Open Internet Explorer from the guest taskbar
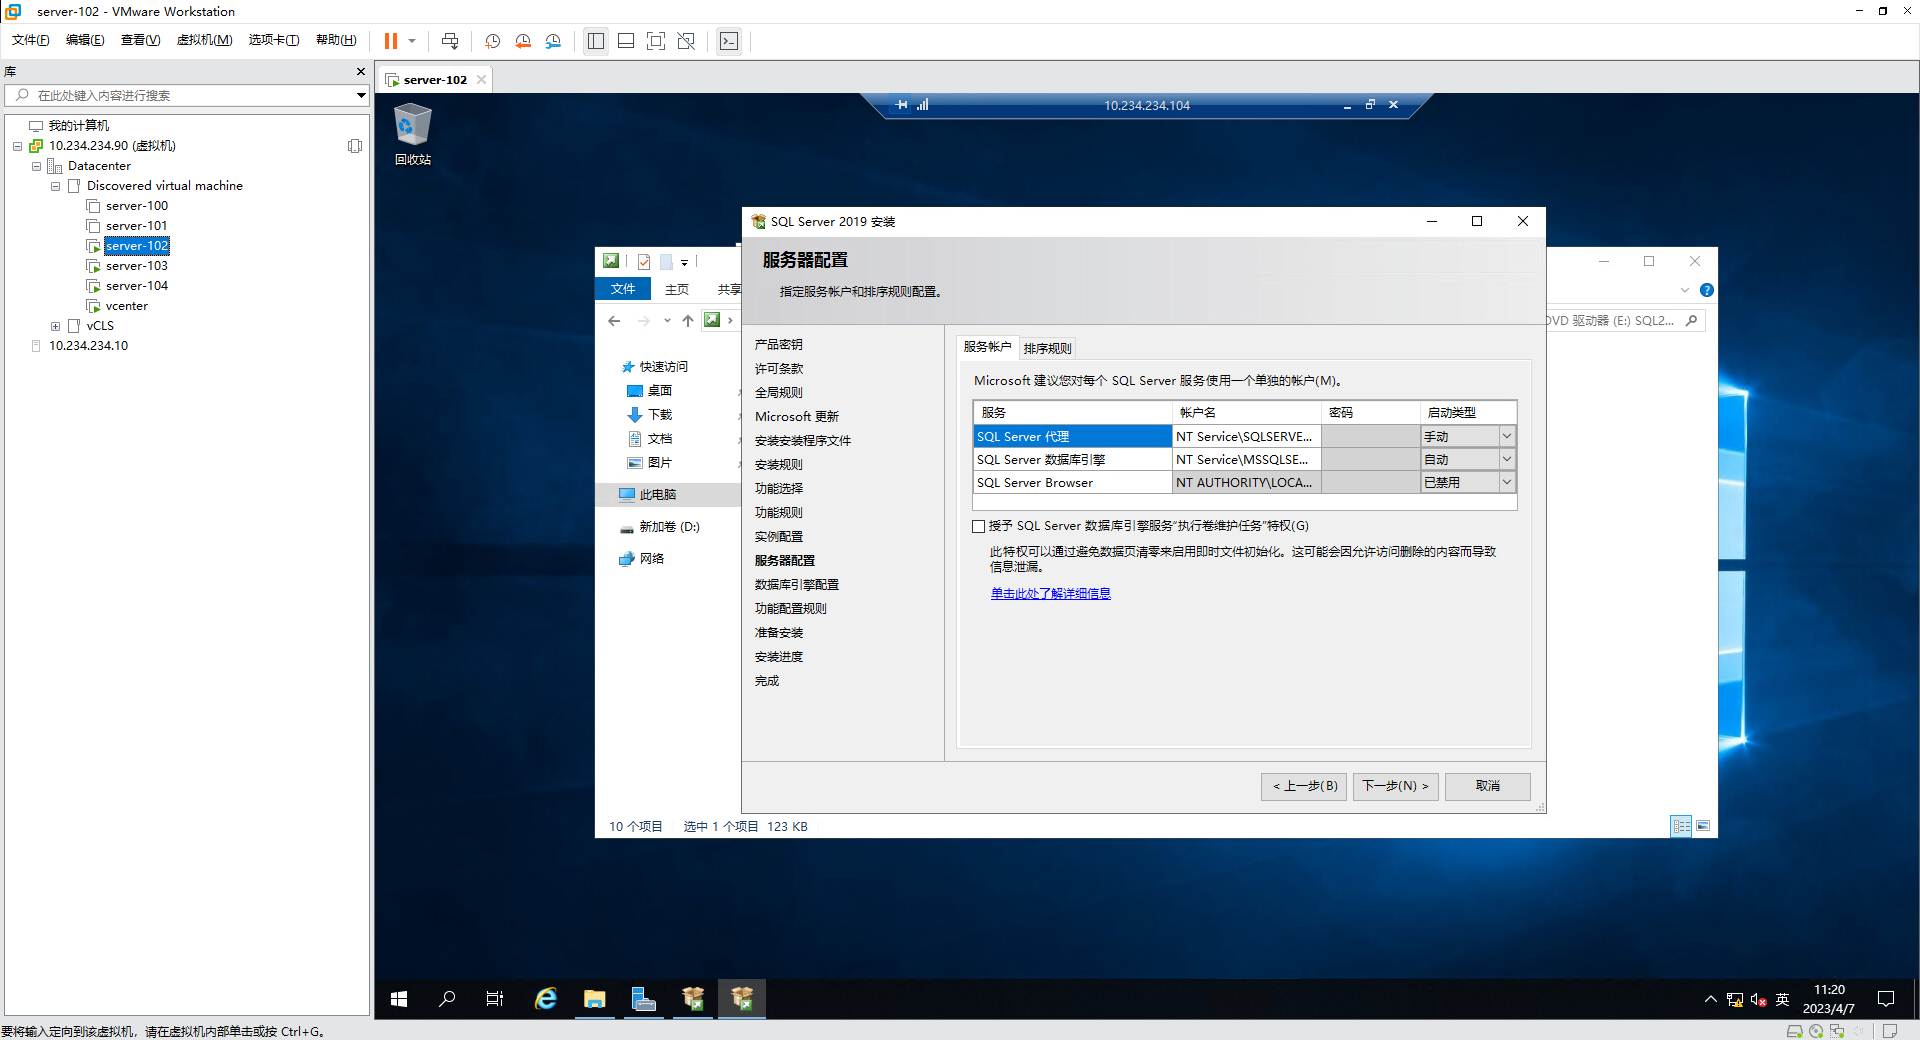 tap(546, 998)
